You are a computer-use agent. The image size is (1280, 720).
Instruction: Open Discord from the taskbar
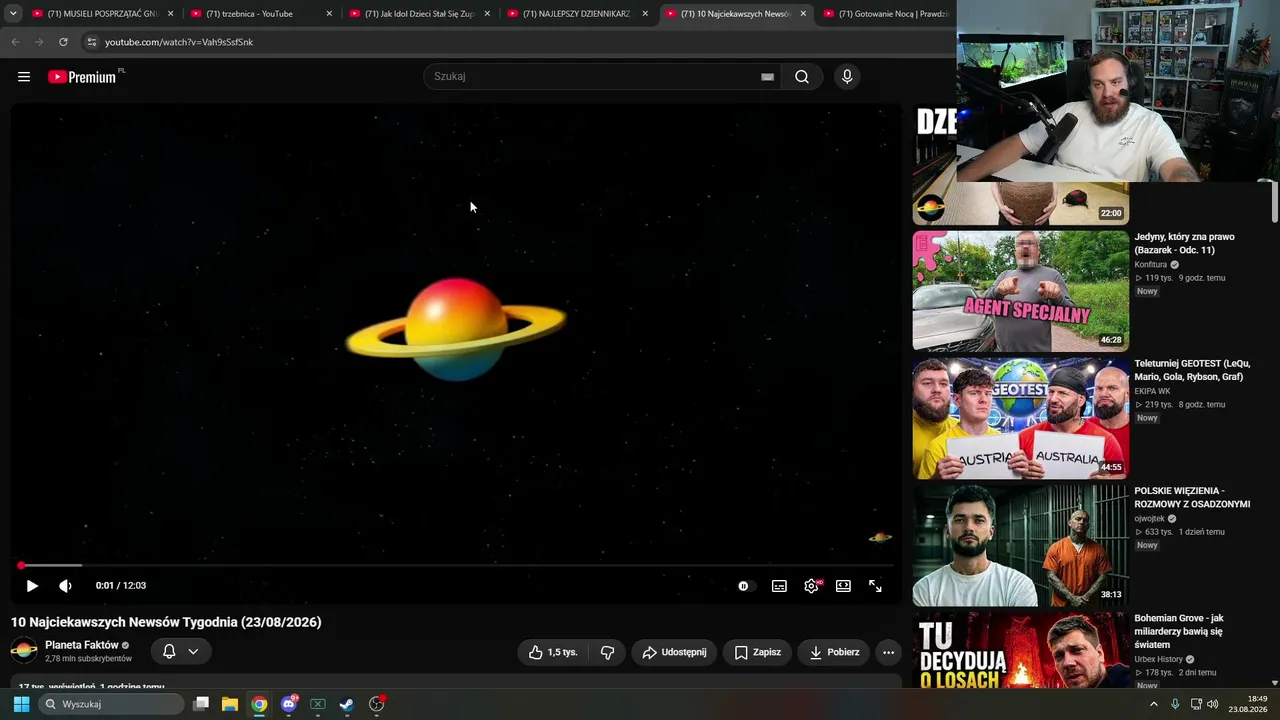(x=289, y=704)
